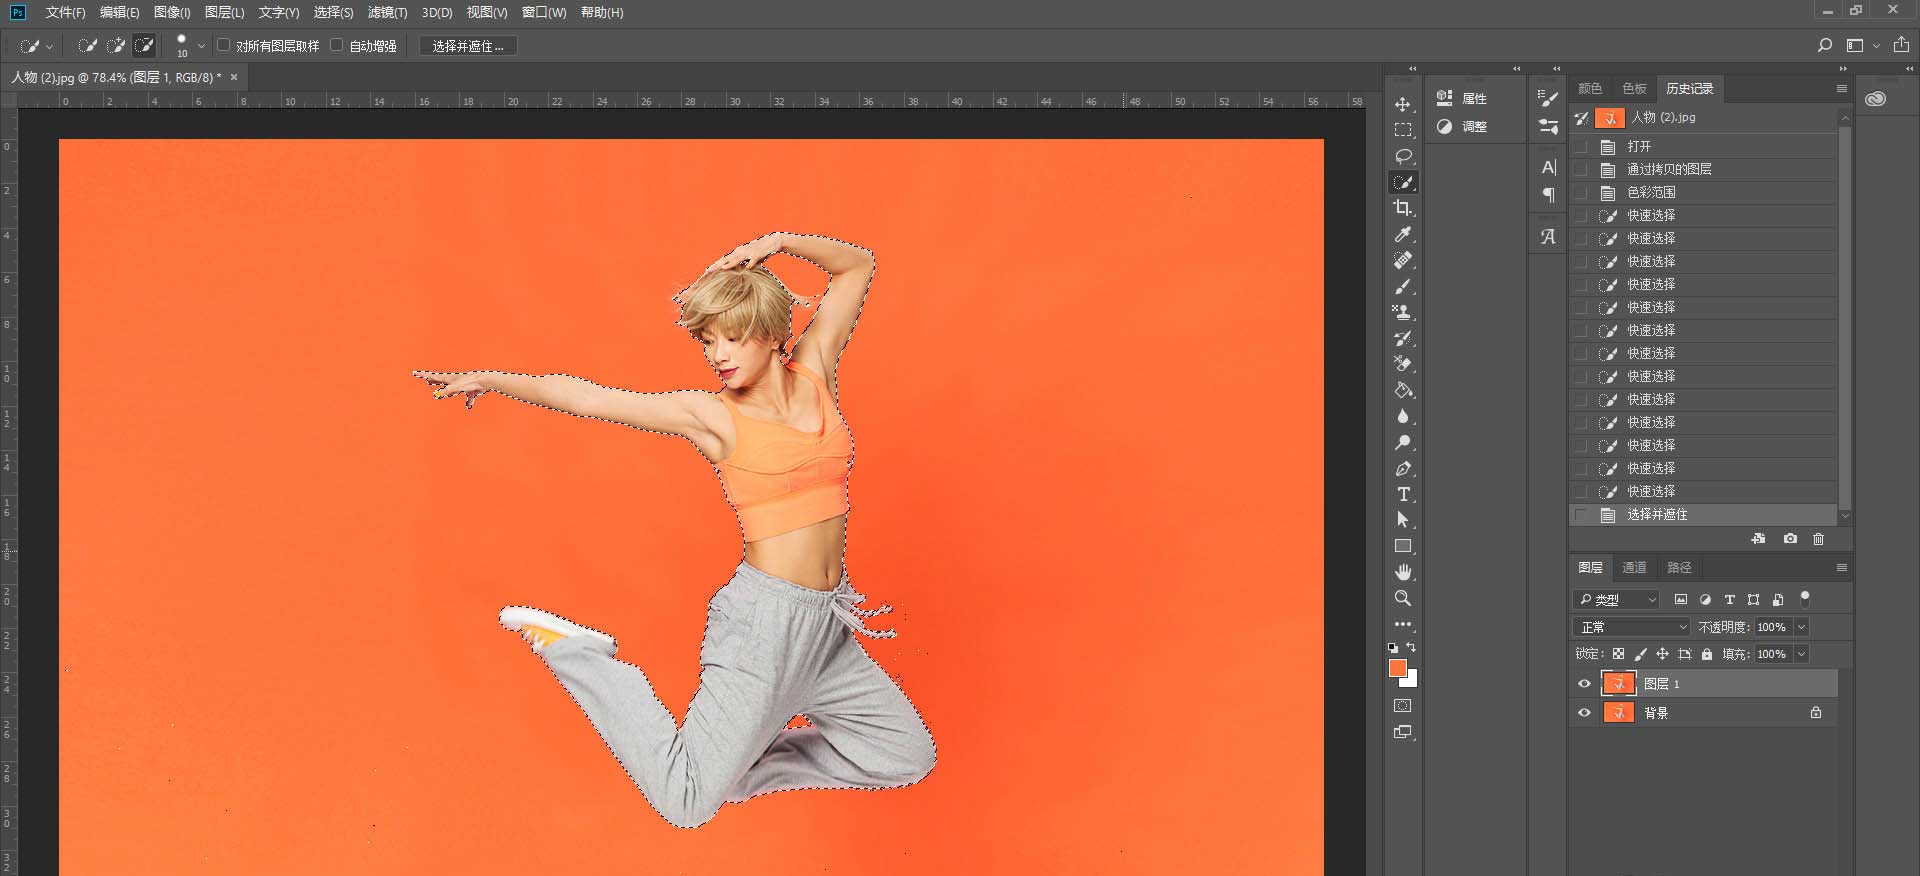Select the Move tool
This screenshot has width=1920, height=876.
tap(1403, 104)
